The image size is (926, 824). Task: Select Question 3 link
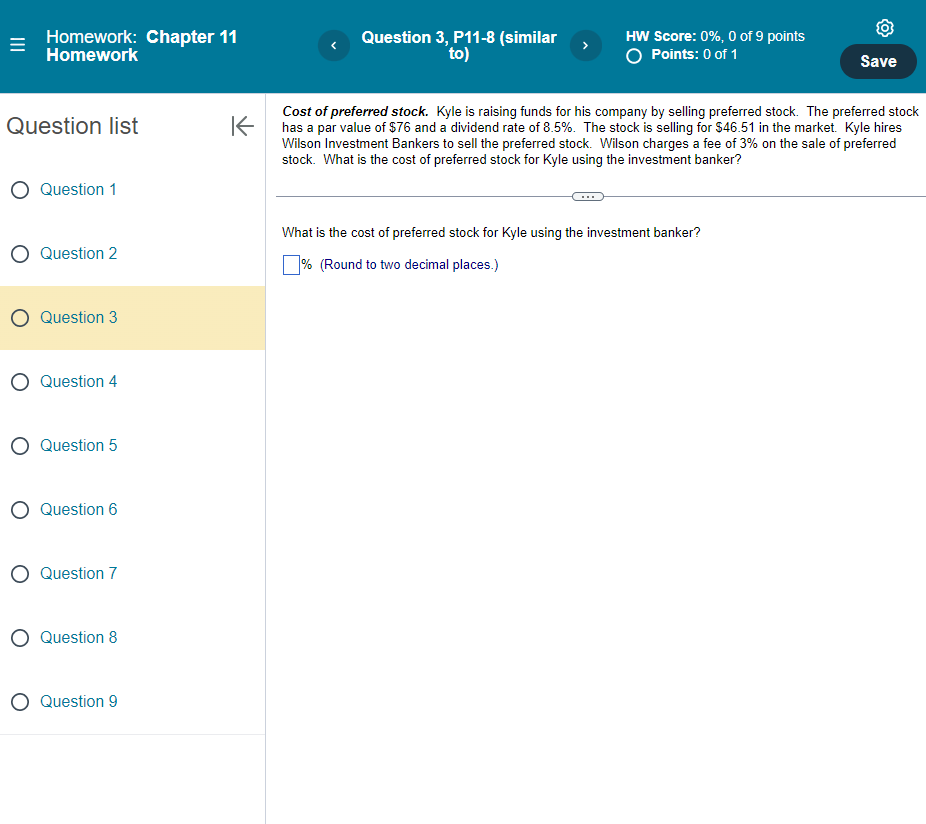(x=79, y=318)
